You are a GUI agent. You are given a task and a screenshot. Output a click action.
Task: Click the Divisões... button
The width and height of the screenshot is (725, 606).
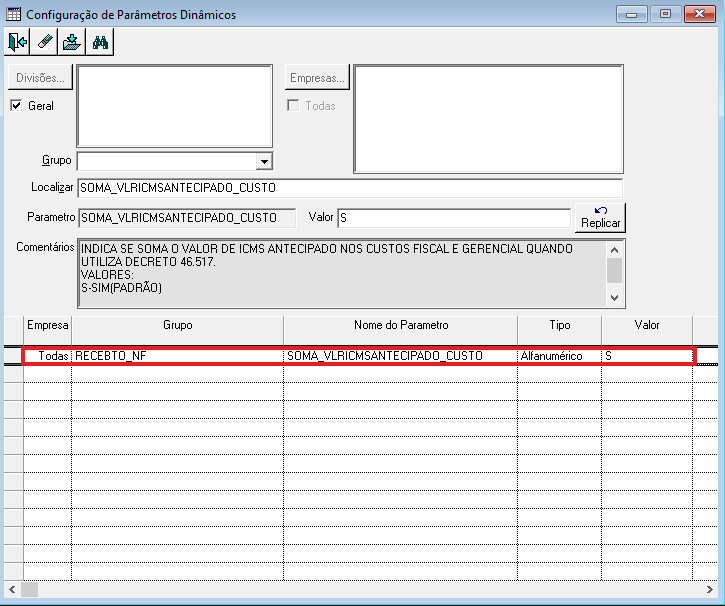40,78
